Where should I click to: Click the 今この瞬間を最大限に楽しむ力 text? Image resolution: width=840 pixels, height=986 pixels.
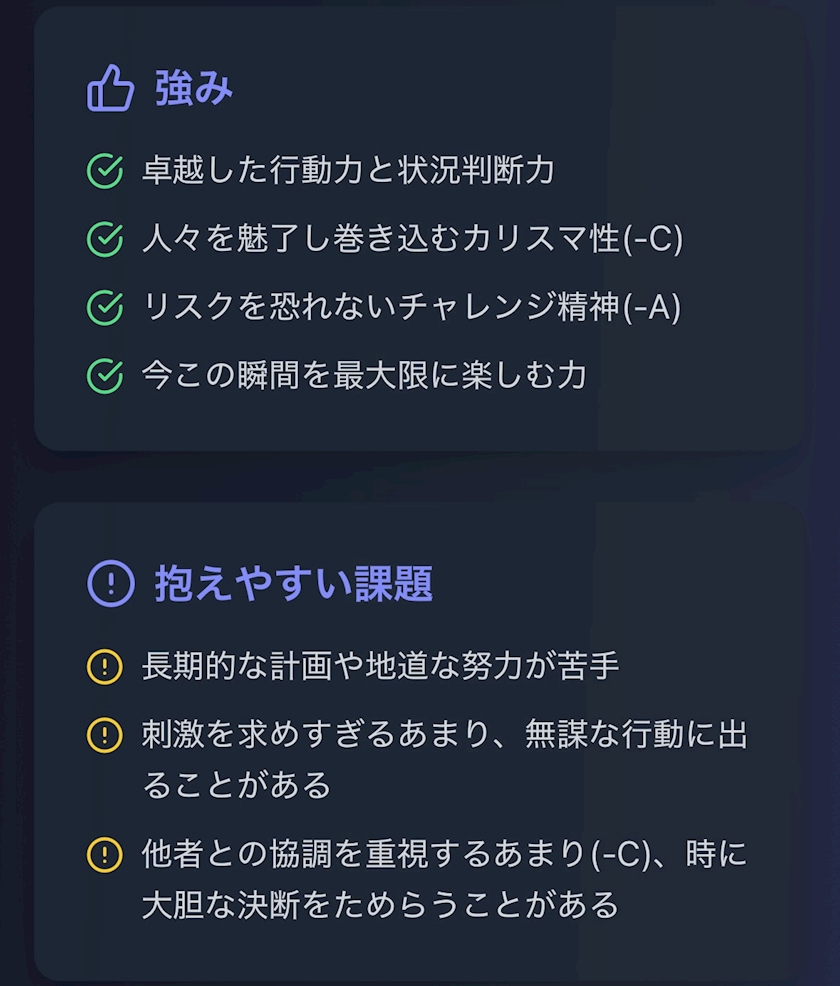point(364,375)
